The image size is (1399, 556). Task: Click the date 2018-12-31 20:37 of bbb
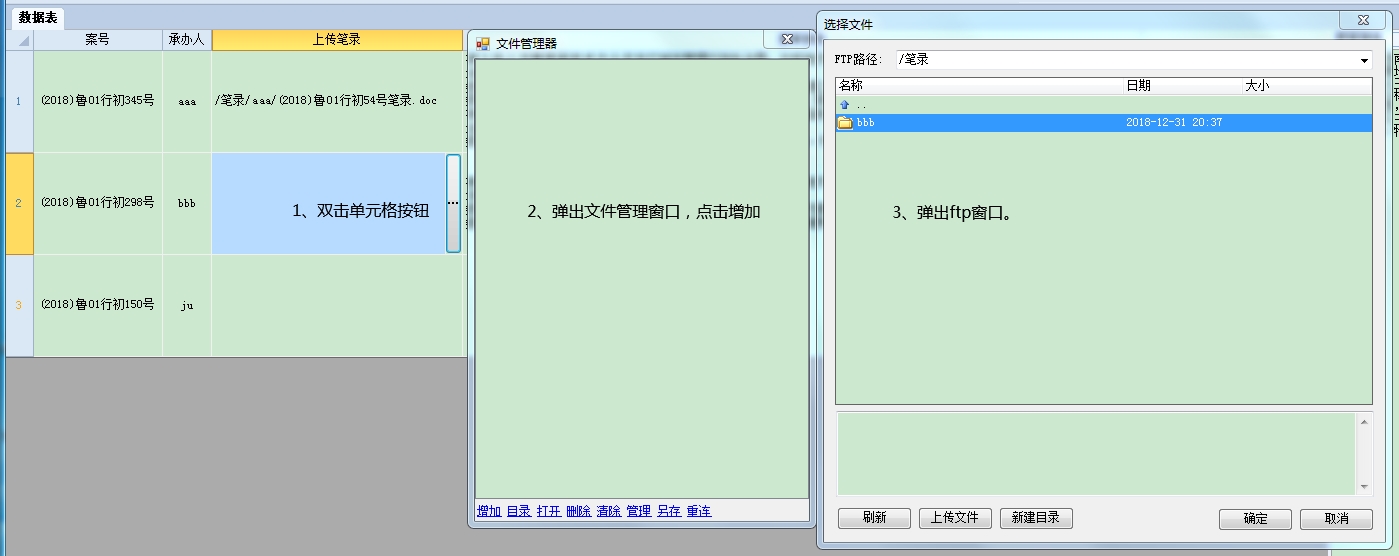(x=1174, y=122)
